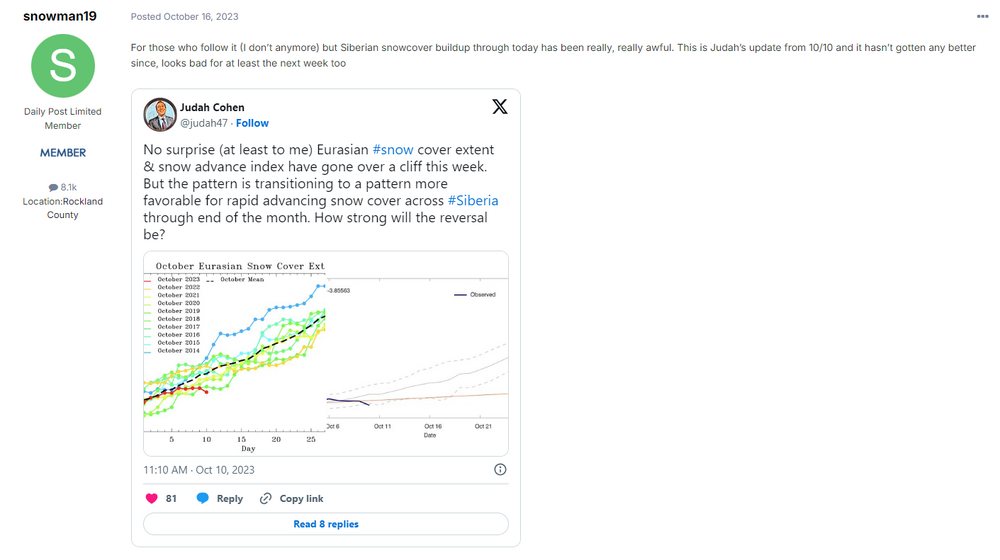This screenshot has width=1000, height=560.
Task: Open the post options ellipsis menu
Action: 982,17
